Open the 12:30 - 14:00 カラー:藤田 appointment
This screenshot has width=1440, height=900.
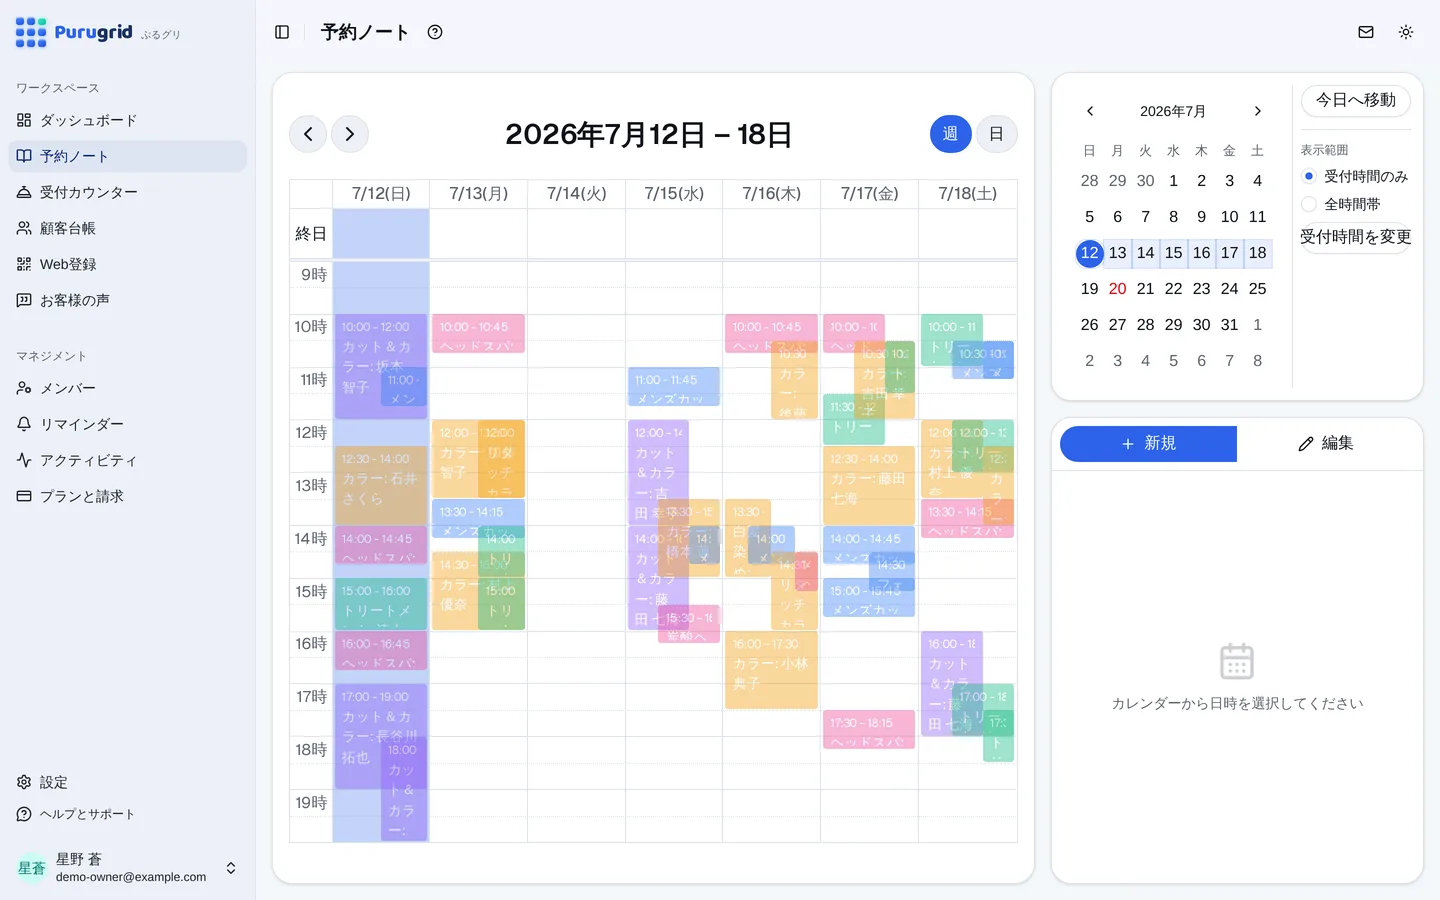(x=869, y=486)
